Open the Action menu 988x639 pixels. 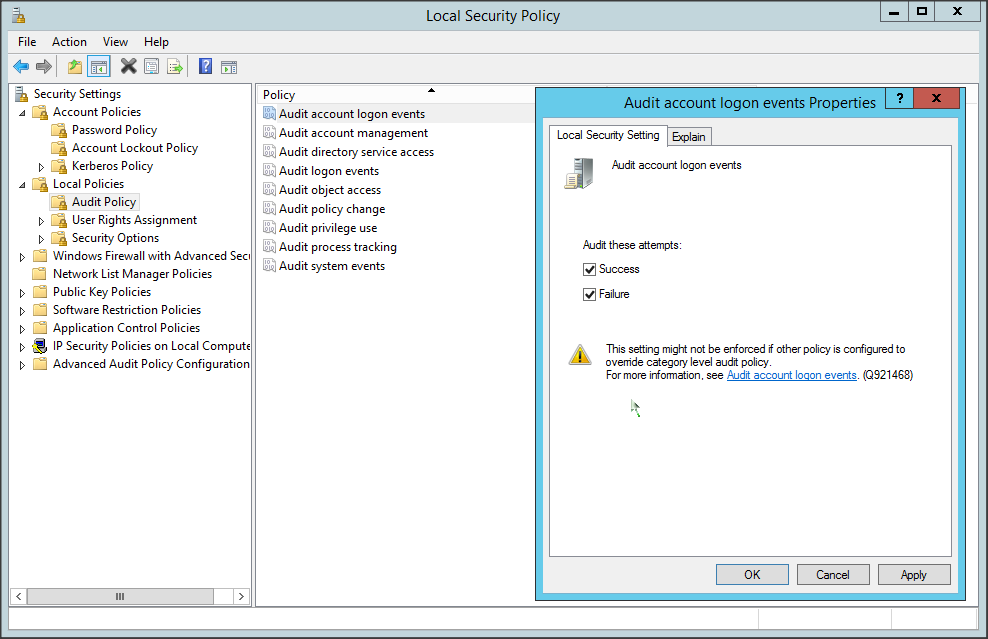[x=69, y=42]
